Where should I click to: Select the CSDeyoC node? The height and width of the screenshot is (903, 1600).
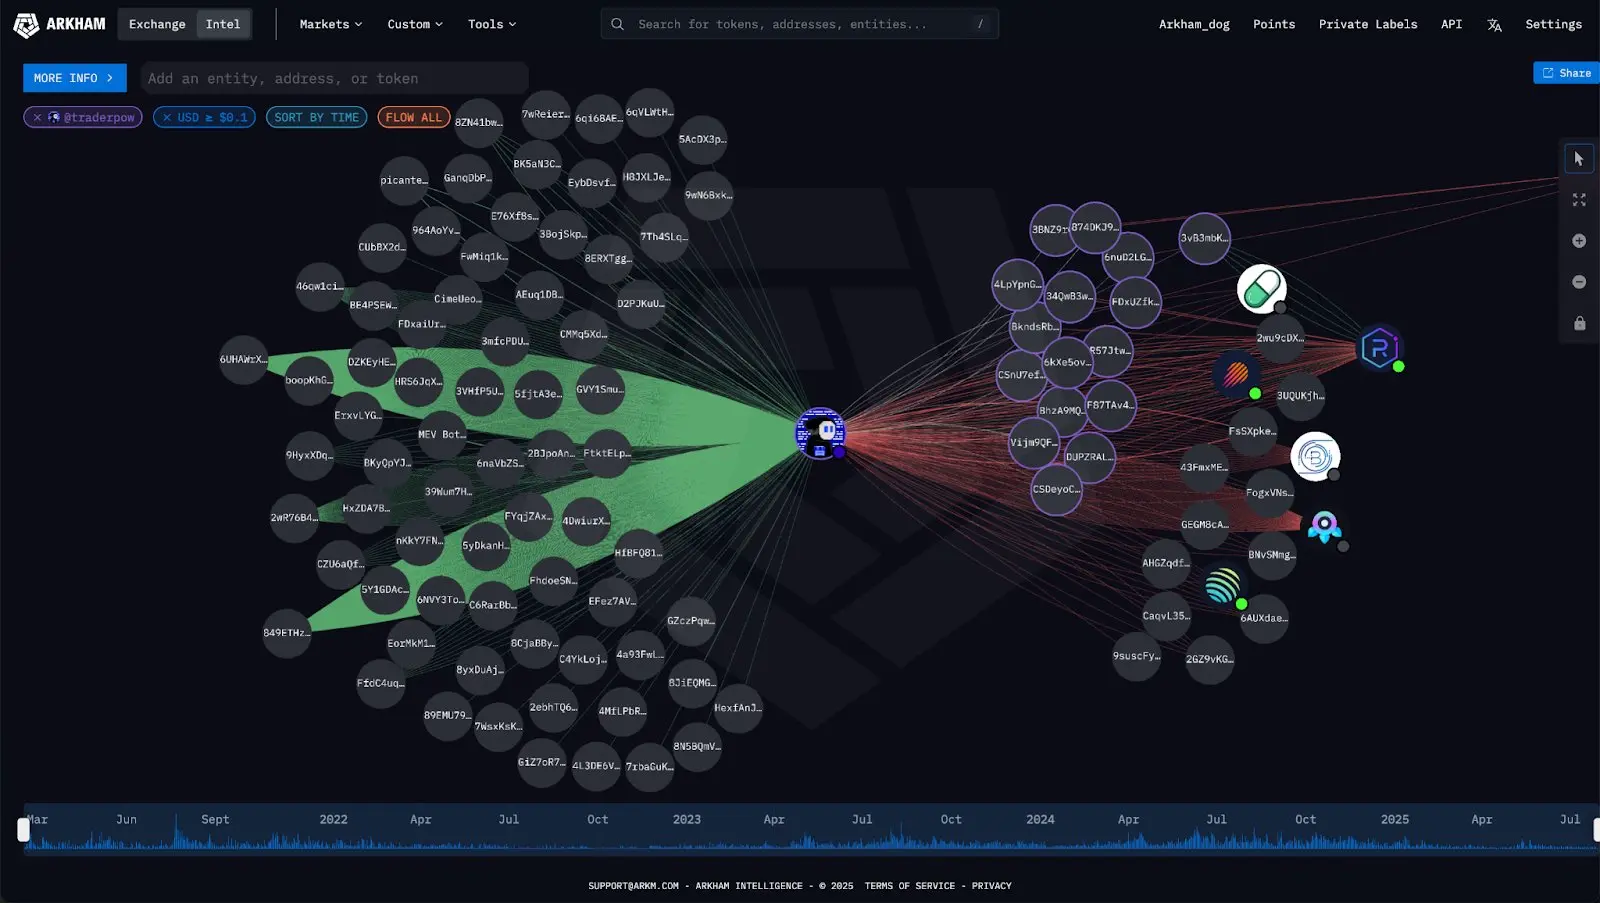click(1056, 490)
